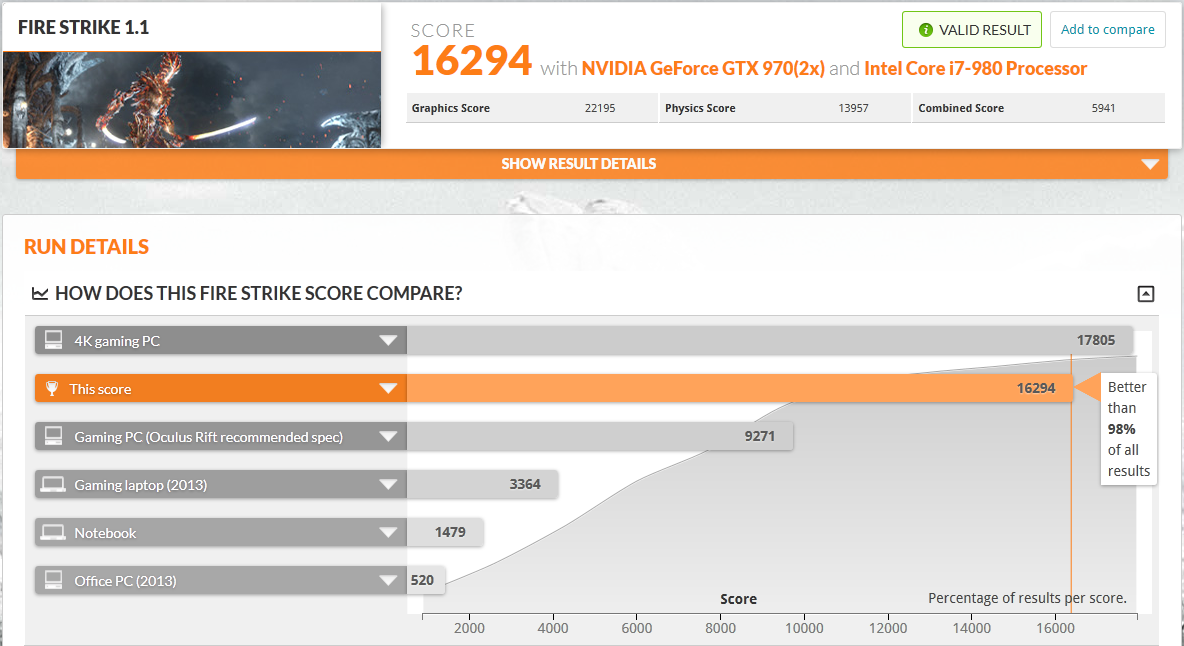Click the chart icon beside How Does This Compare

39,294
